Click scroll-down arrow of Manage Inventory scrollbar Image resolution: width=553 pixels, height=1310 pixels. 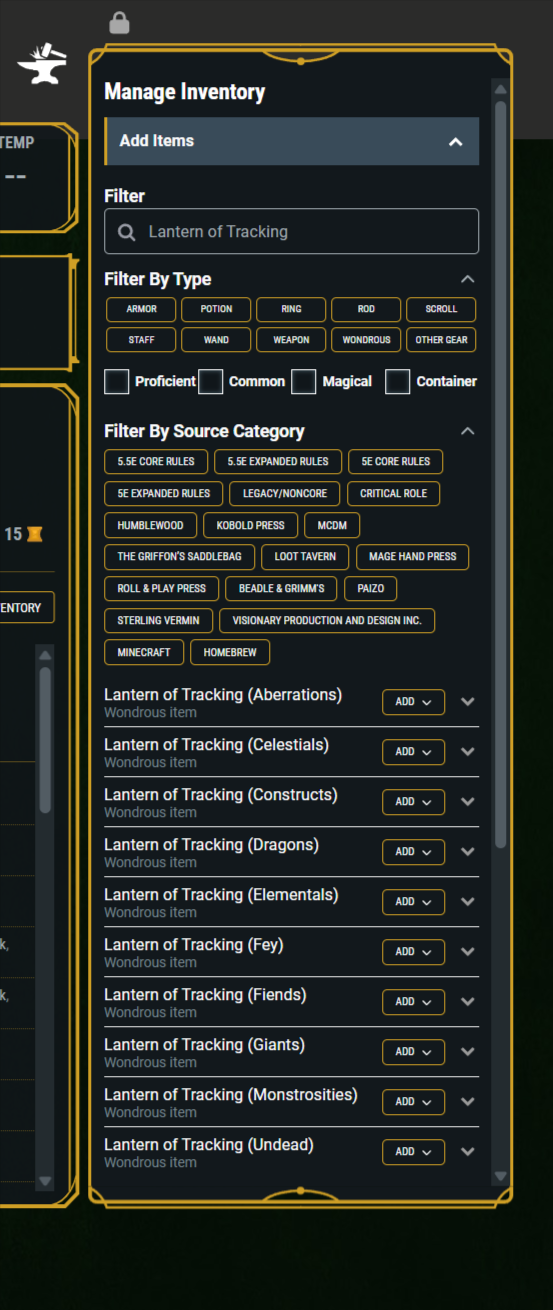[x=500, y=1177]
